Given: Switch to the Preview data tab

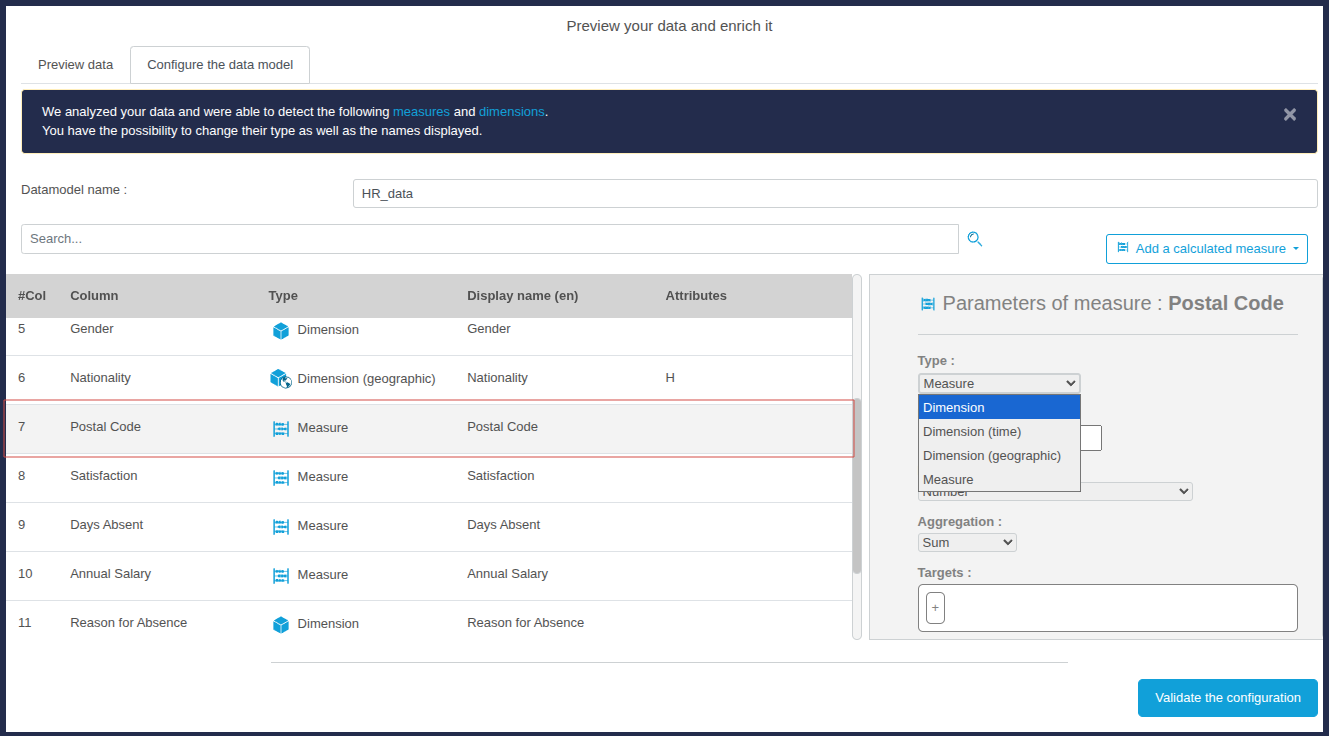Looking at the screenshot, I should [x=76, y=65].
